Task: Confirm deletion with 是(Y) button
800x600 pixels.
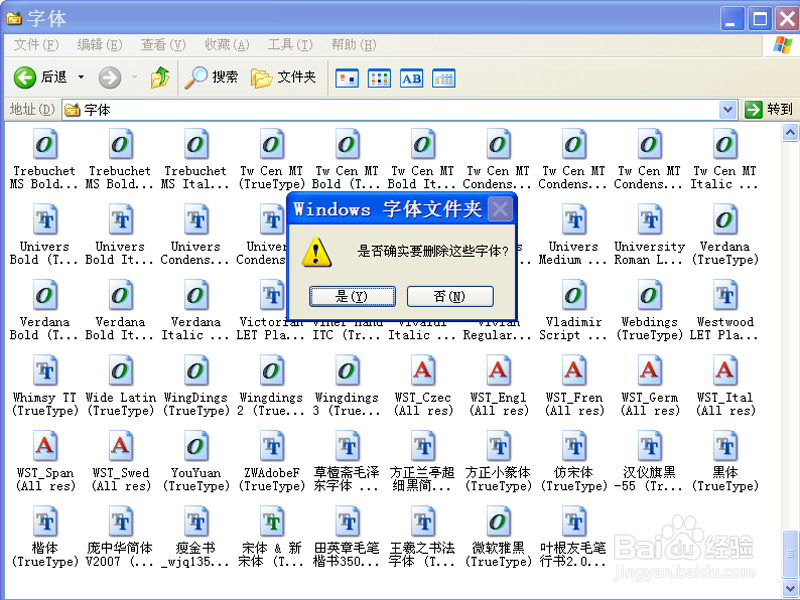Action: pos(352,296)
